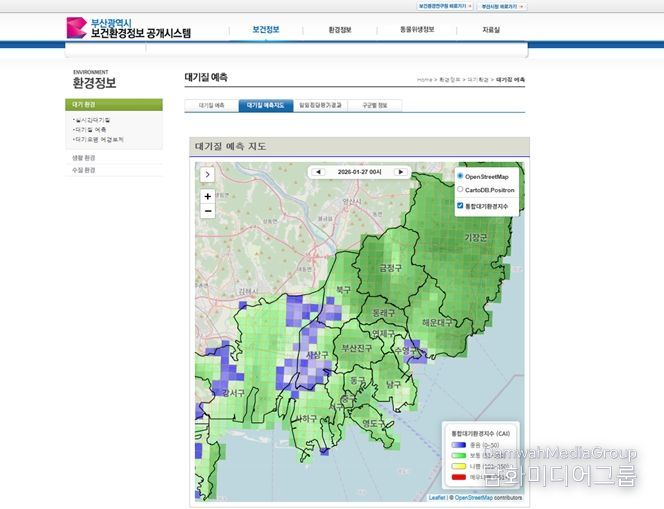Expand the map side panel arrow
The width and height of the screenshot is (664, 509).
click(208, 173)
